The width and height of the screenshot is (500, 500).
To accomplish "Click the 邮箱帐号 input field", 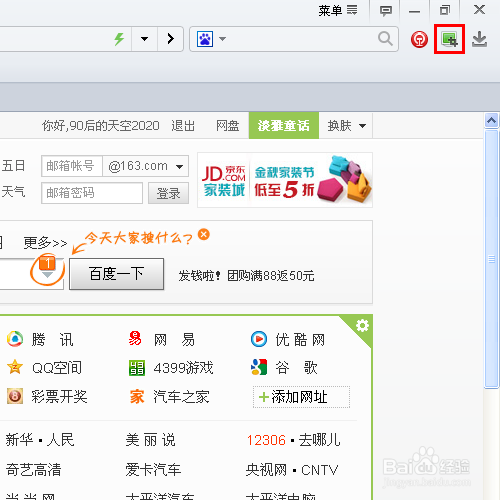I will pos(72,166).
